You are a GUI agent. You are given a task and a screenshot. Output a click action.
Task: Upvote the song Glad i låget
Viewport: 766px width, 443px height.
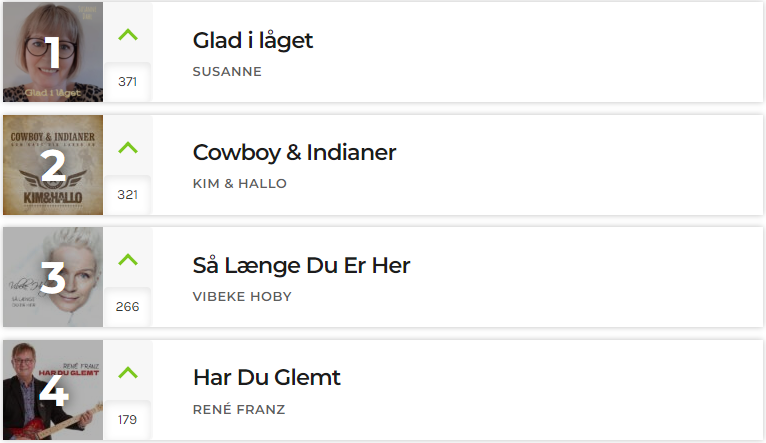tap(128, 35)
